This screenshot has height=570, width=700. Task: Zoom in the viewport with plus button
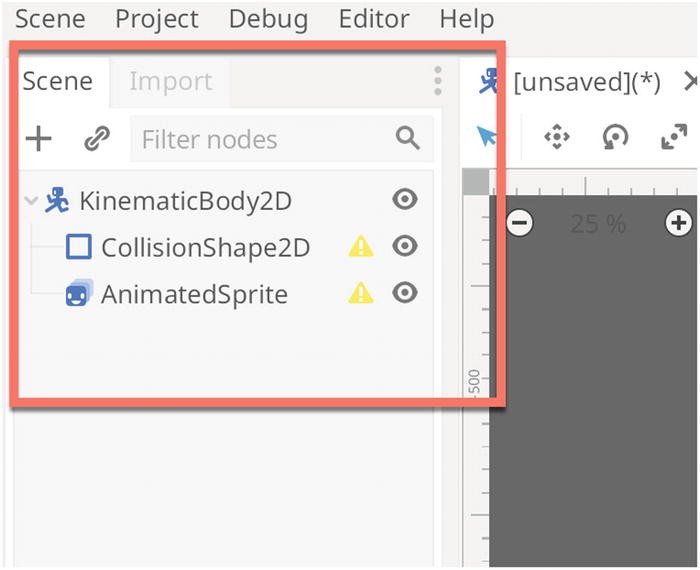tap(679, 222)
